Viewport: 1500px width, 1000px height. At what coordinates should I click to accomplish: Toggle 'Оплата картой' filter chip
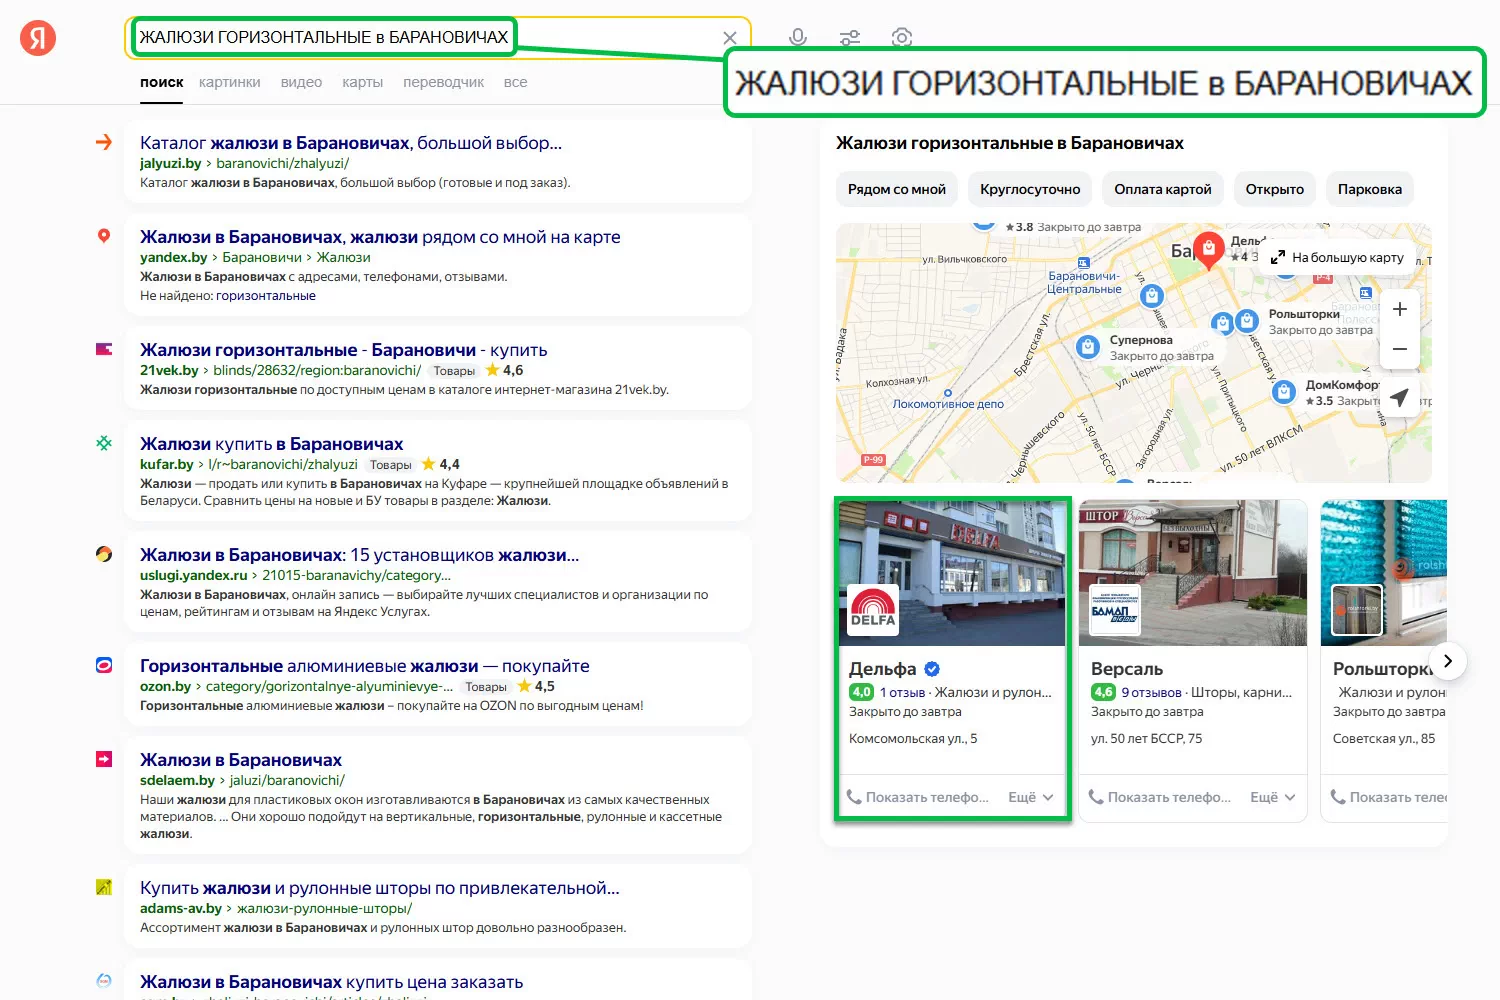(1162, 189)
